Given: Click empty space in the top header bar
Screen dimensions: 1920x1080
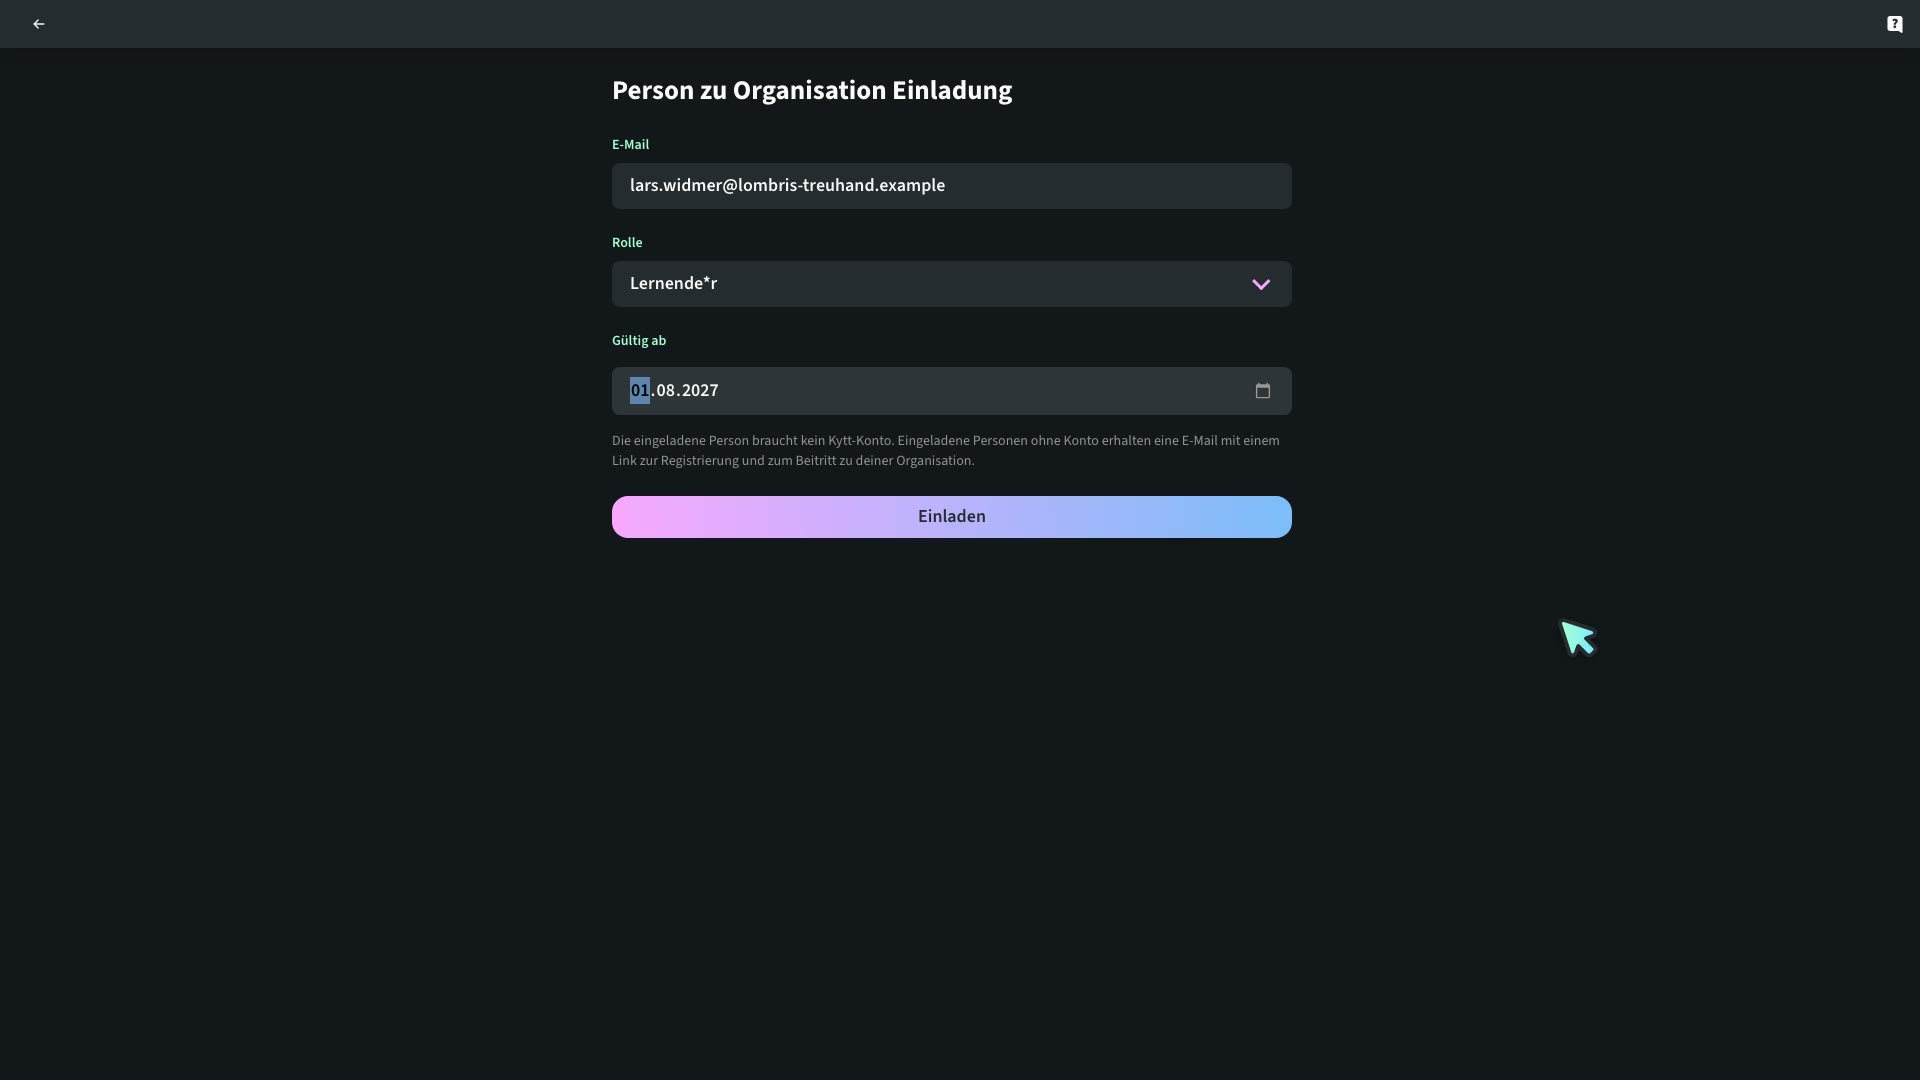Looking at the screenshot, I should (x=960, y=24).
